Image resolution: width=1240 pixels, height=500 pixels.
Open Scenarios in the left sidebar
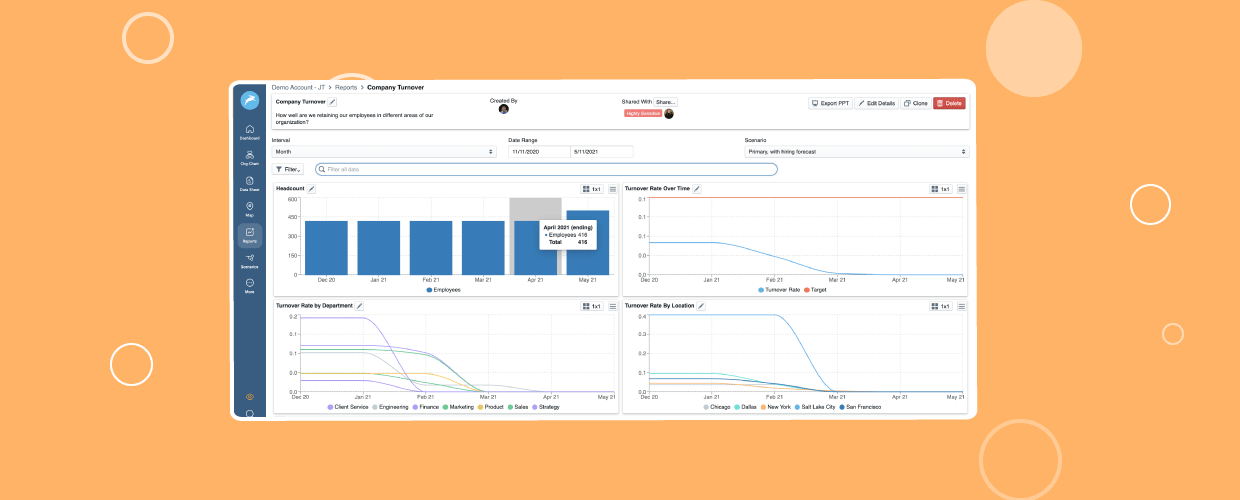pos(249,260)
